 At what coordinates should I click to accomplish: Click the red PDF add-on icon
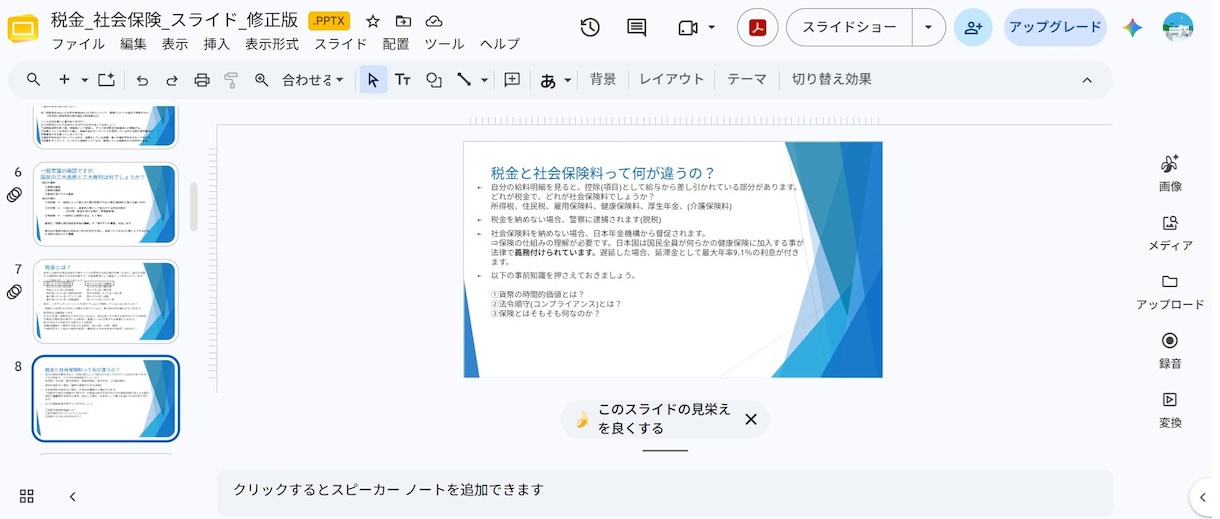tap(757, 28)
